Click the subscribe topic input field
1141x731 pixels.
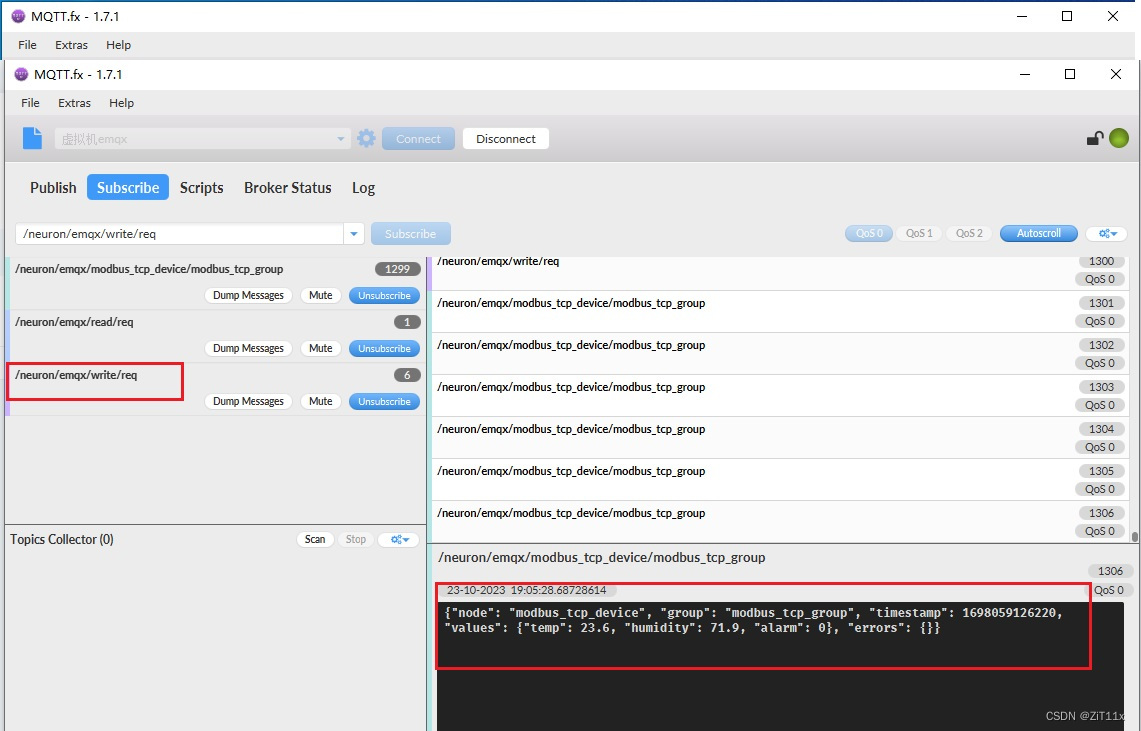coord(179,233)
